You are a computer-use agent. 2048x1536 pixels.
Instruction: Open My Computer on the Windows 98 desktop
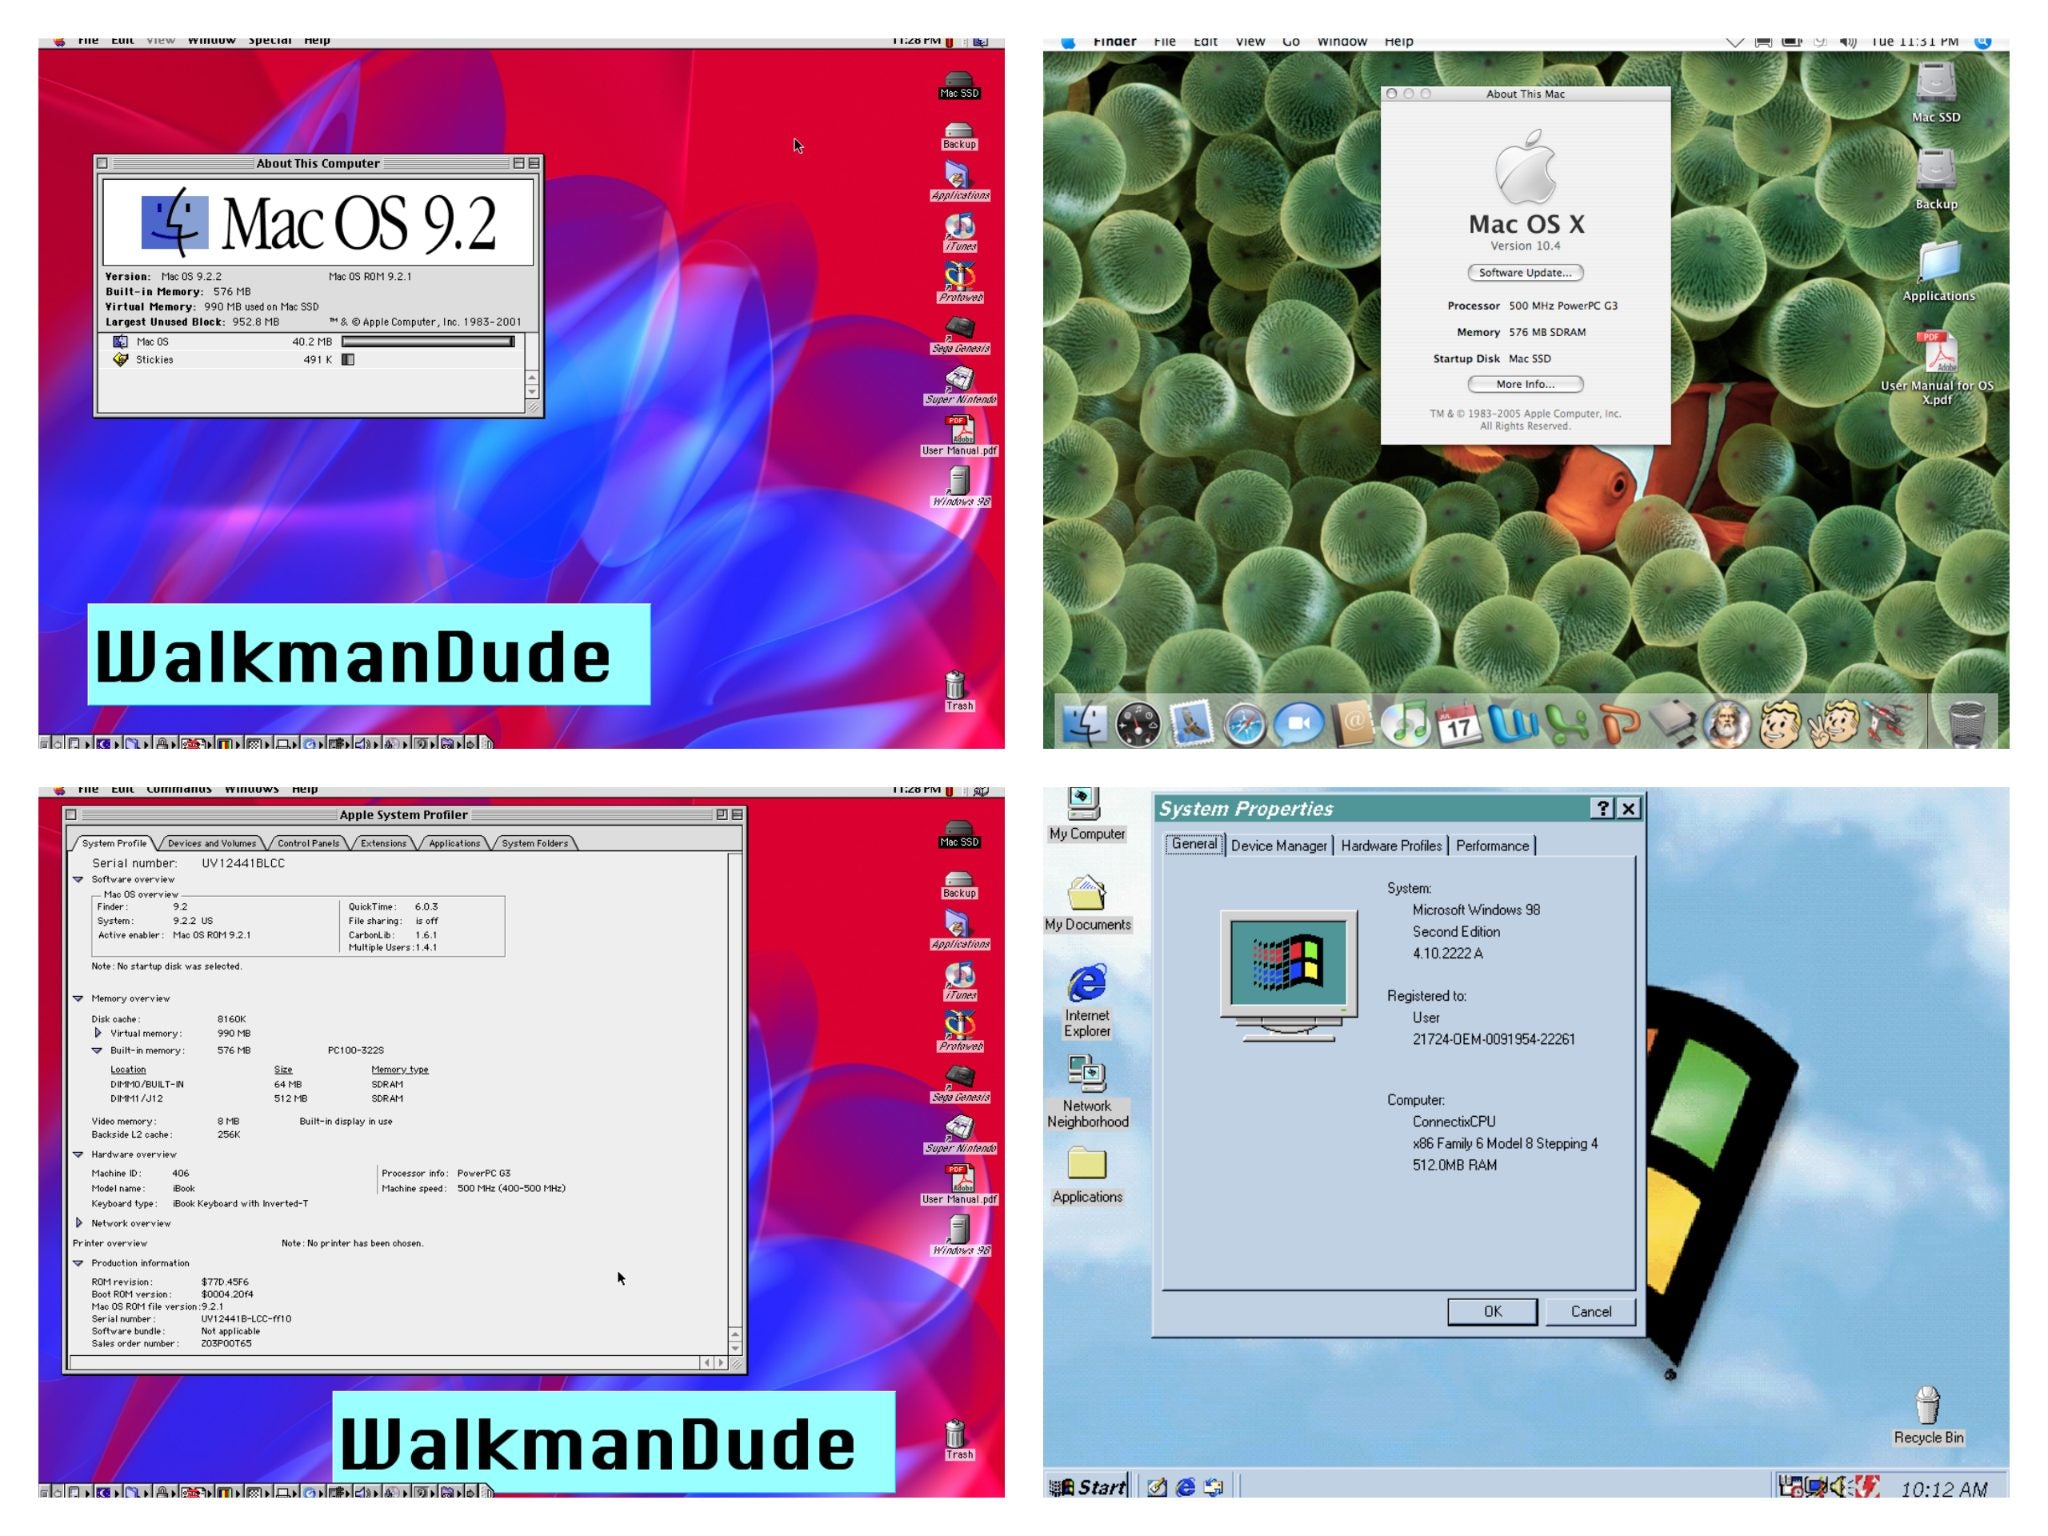pyautogui.click(x=1087, y=815)
